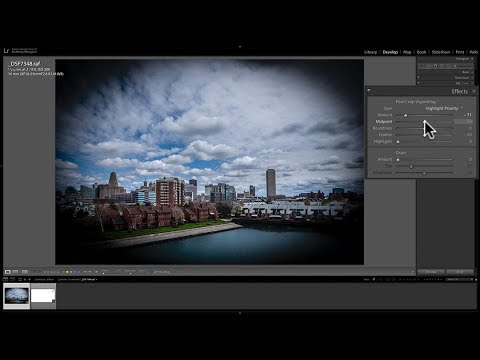Screen dimensions: 480x360
Task: Click the vignette Highlights slider handle
Action: click(x=397, y=142)
